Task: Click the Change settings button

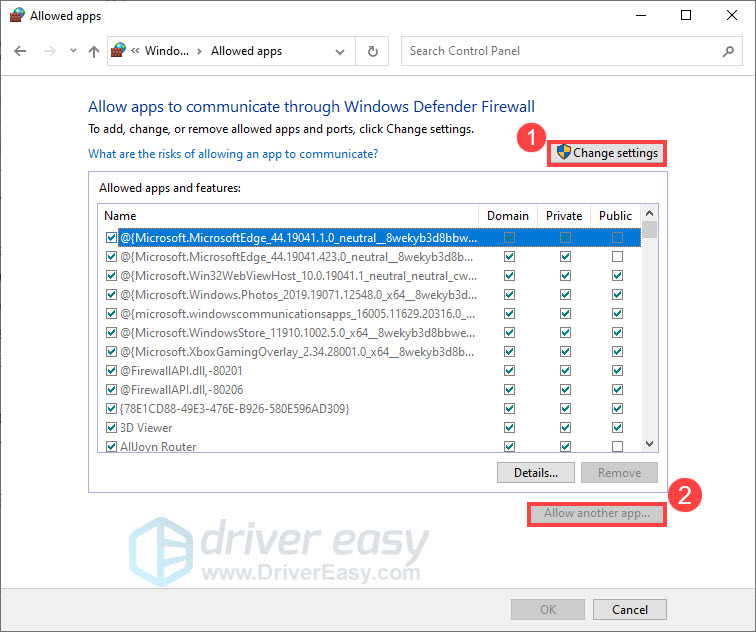Action: click(607, 153)
